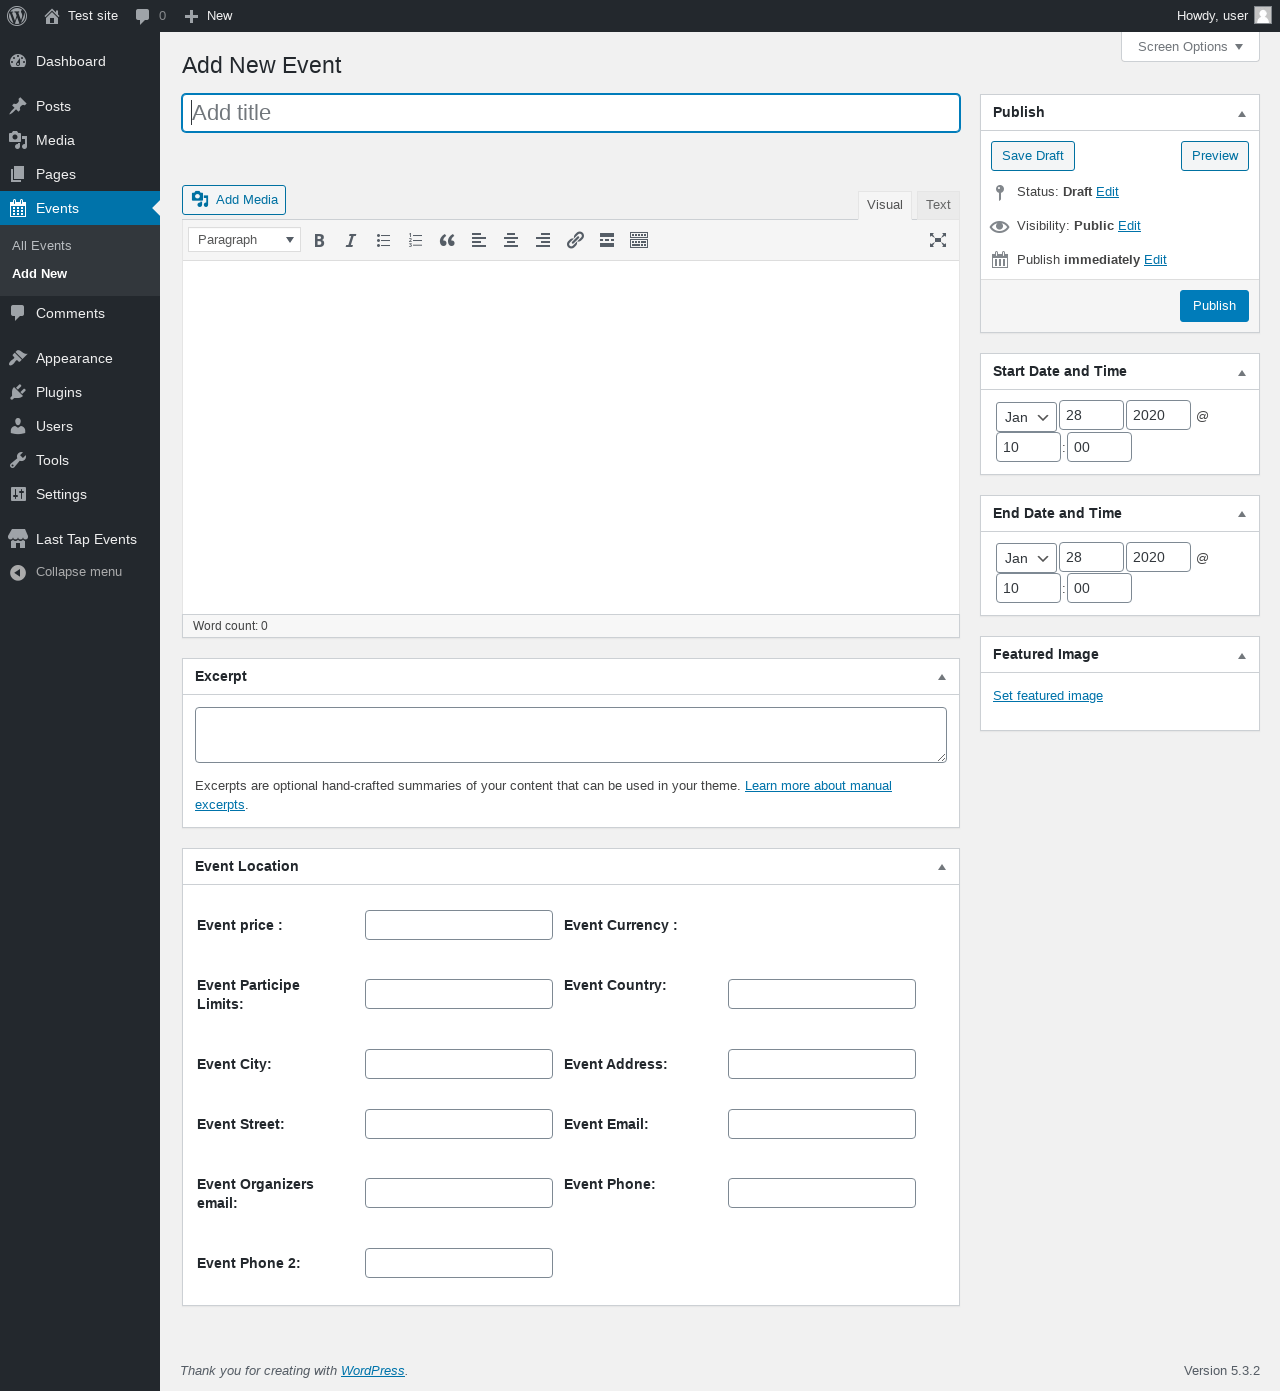Open Settings in sidebar

point(80,494)
